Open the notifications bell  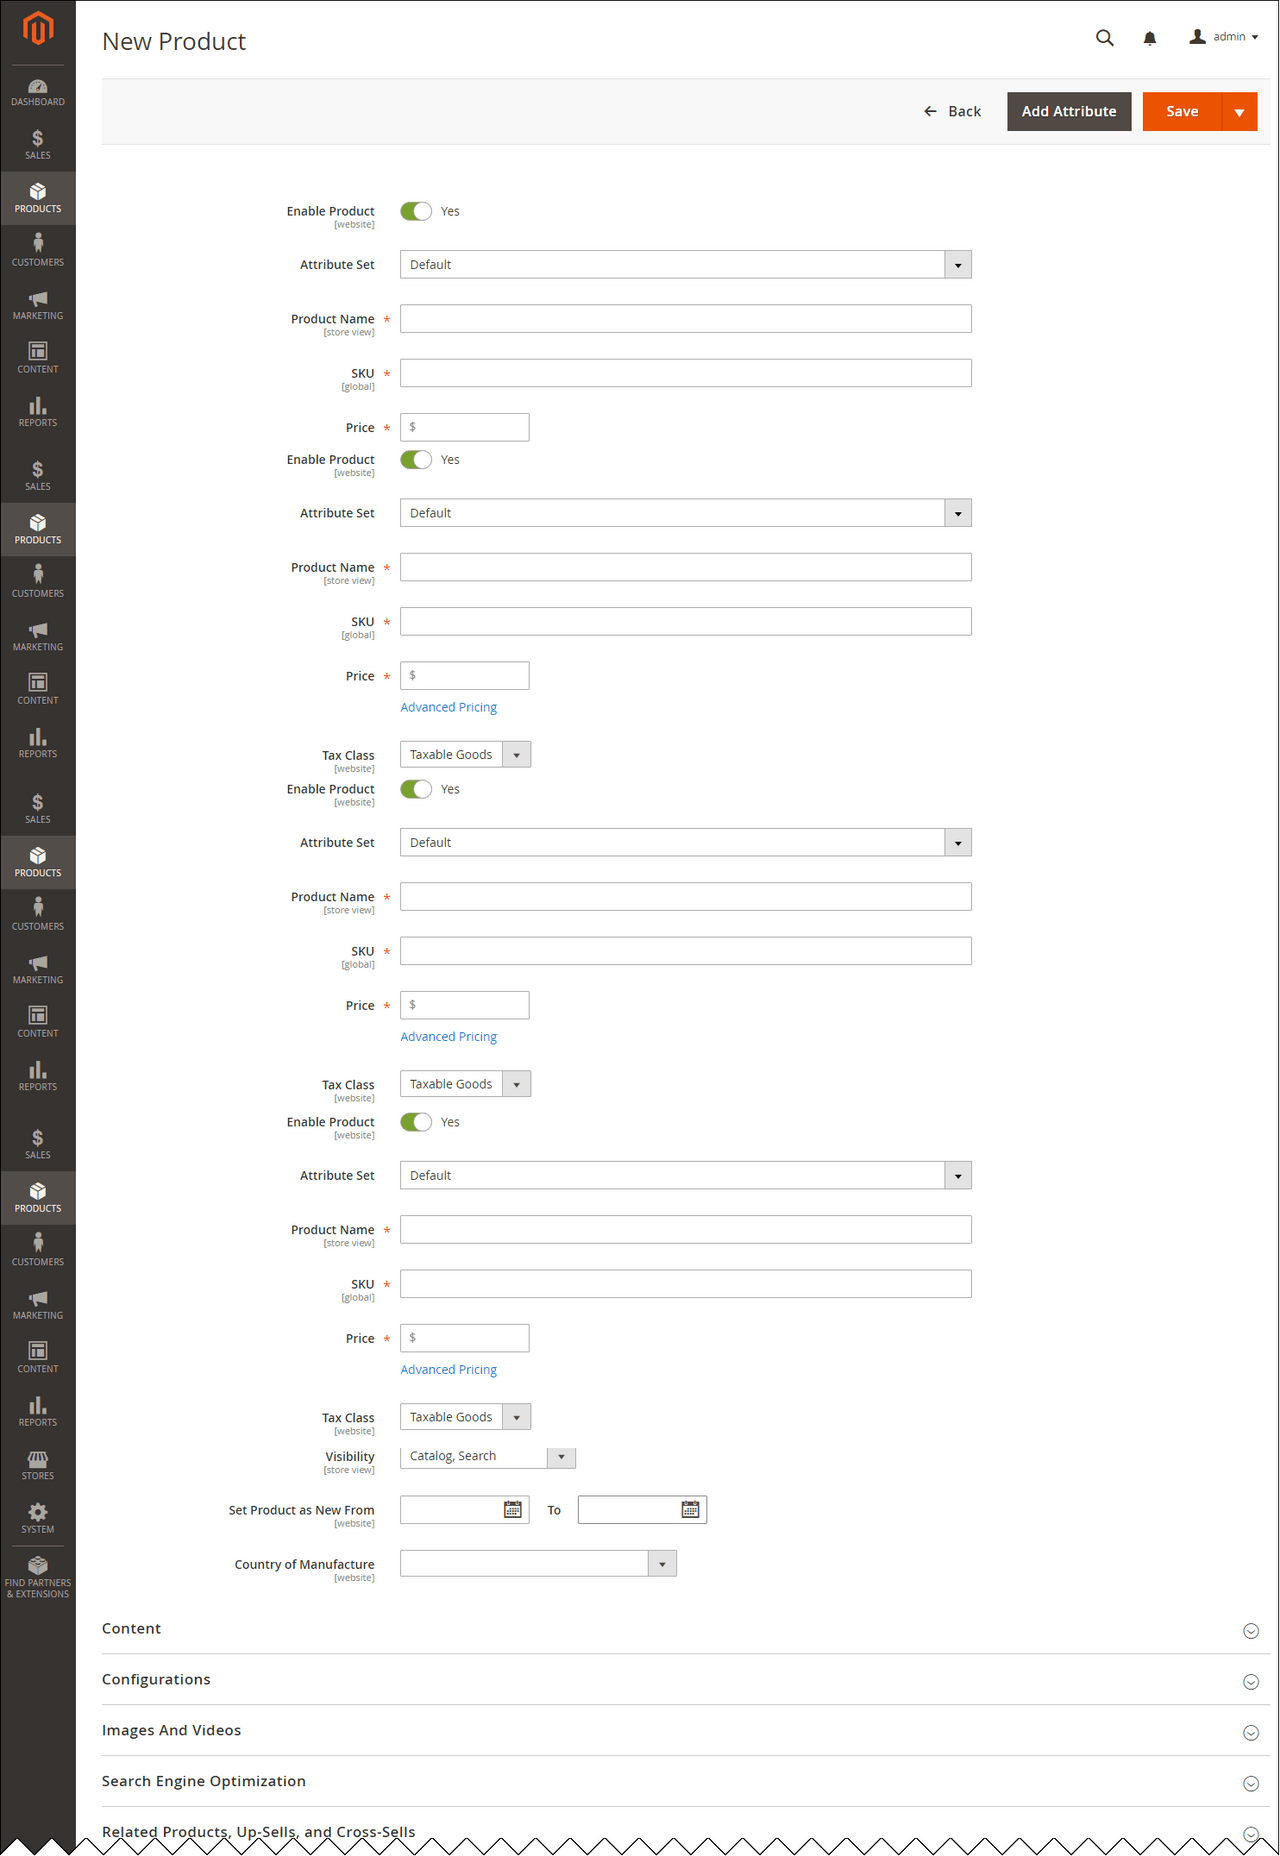[x=1150, y=38]
